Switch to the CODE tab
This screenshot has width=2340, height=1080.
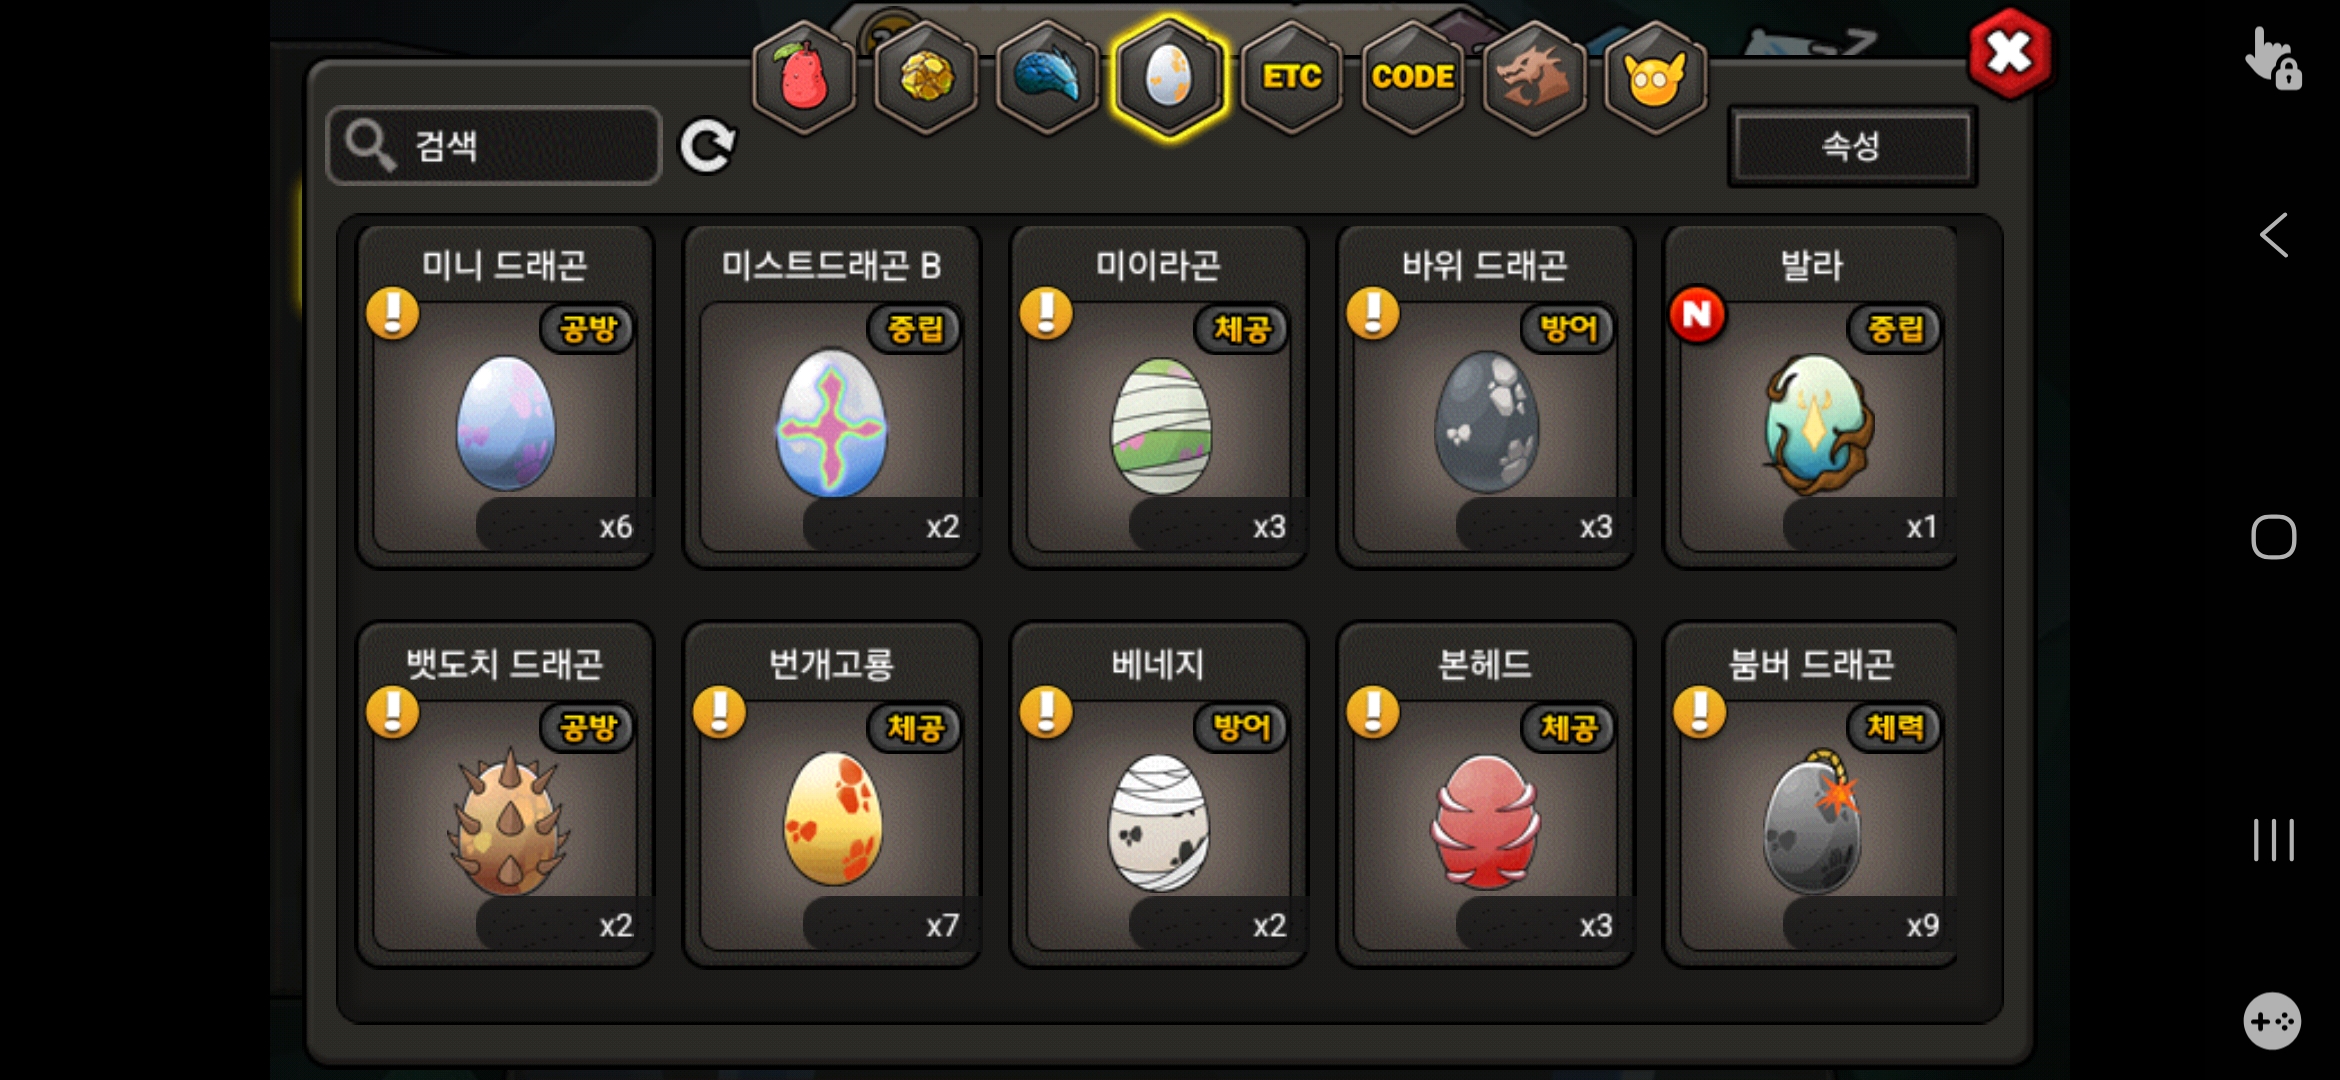point(1413,78)
